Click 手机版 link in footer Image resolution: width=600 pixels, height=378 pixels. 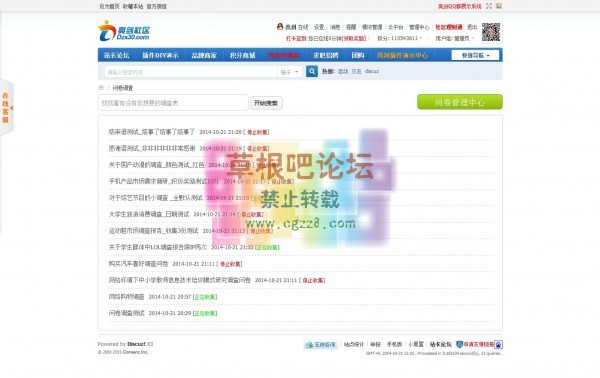(x=394, y=344)
